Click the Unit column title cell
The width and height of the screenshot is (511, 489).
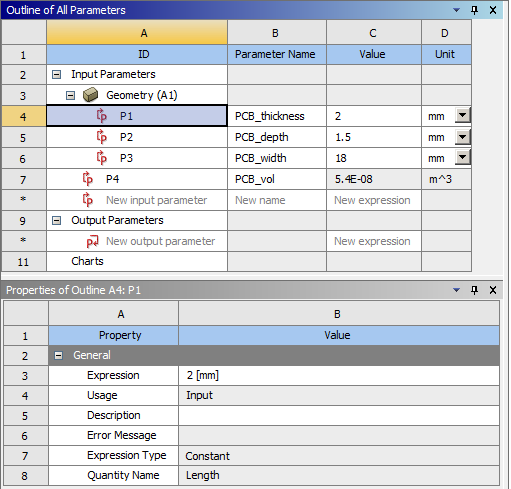tap(446, 54)
